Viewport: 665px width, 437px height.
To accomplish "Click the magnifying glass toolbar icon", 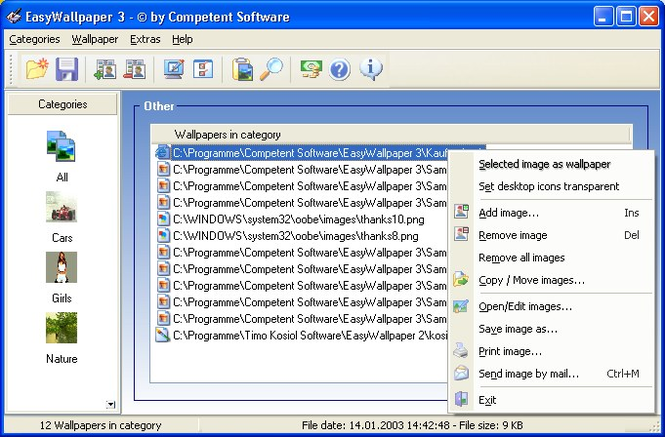I will point(271,69).
